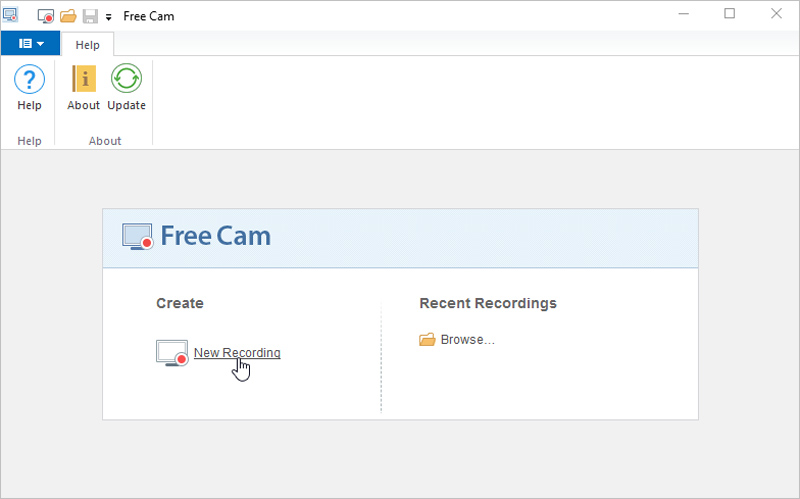Switch to the Help ribbon tab

(87, 44)
